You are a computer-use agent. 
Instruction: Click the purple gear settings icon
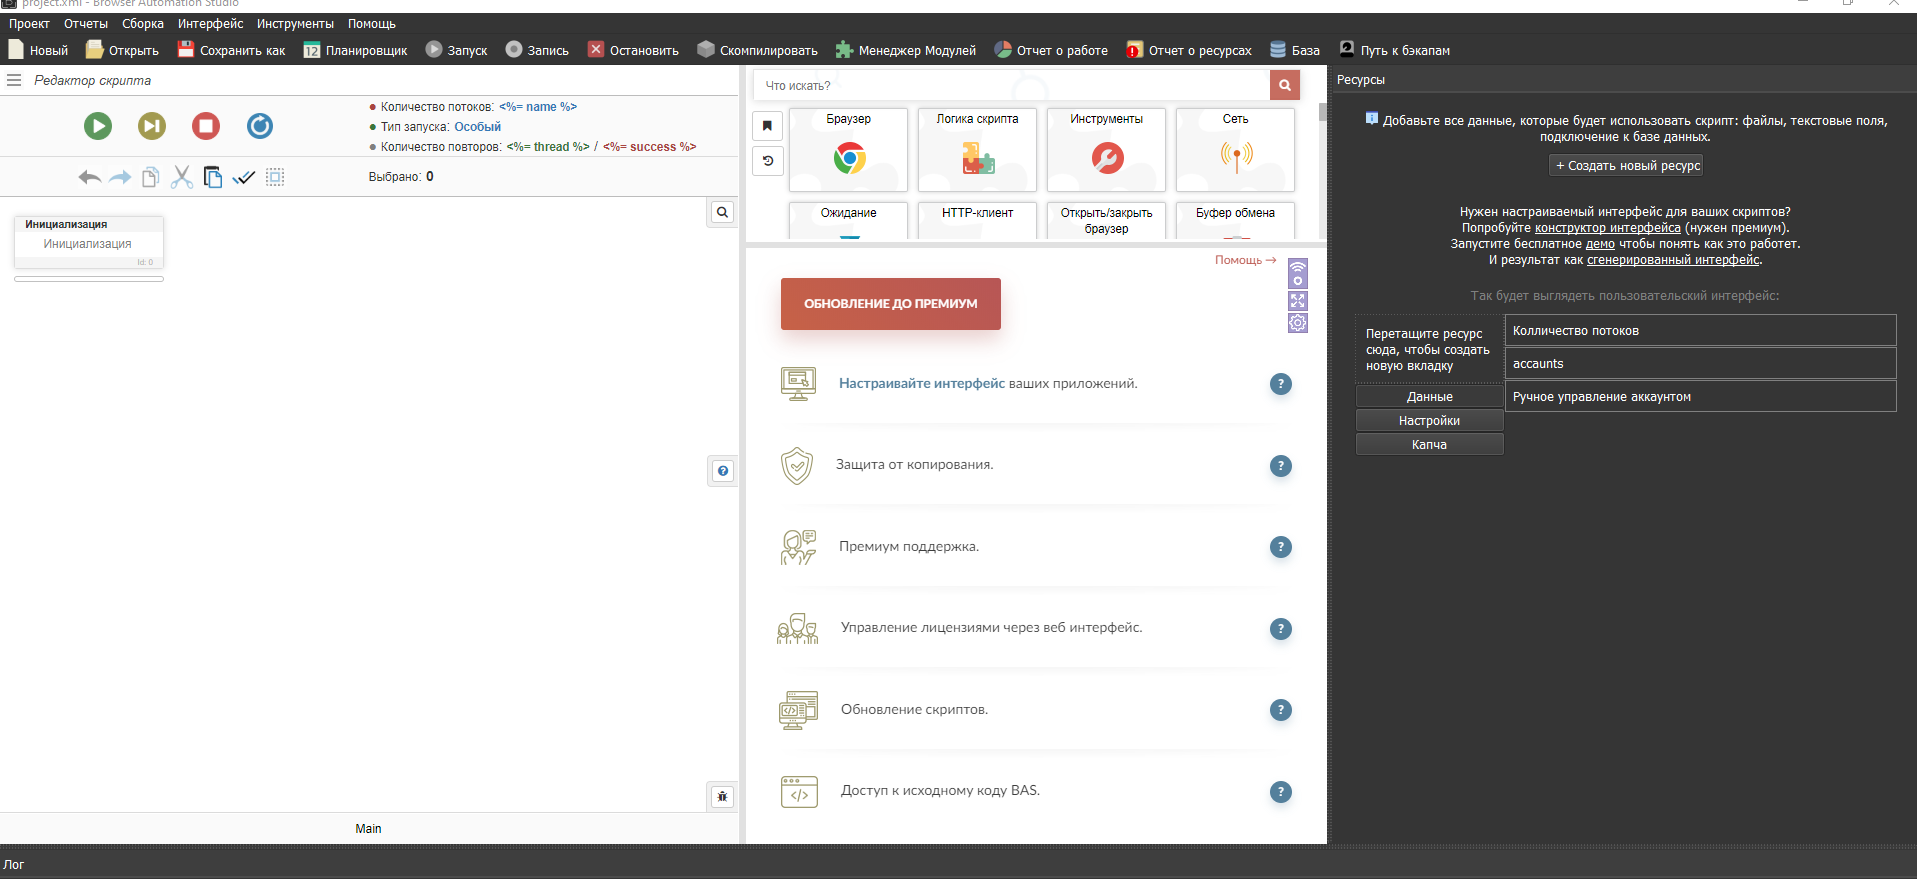pyautogui.click(x=1297, y=323)
